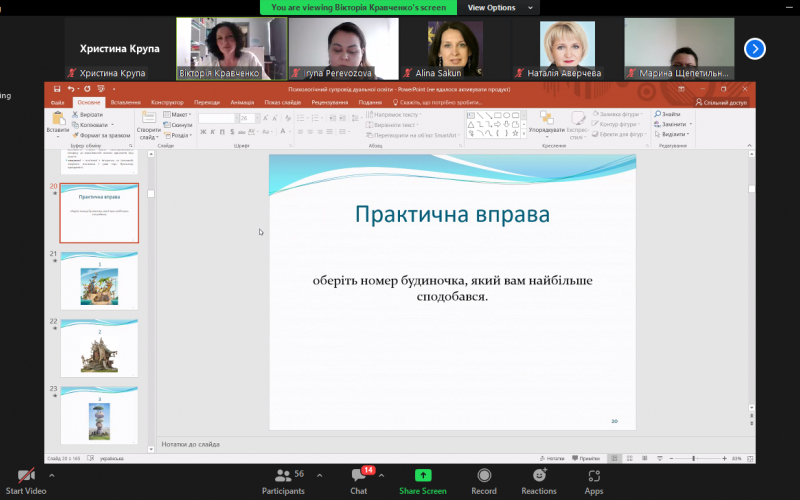
Task: Click the fit slide to window icon
Action: [x=750, y=458]
